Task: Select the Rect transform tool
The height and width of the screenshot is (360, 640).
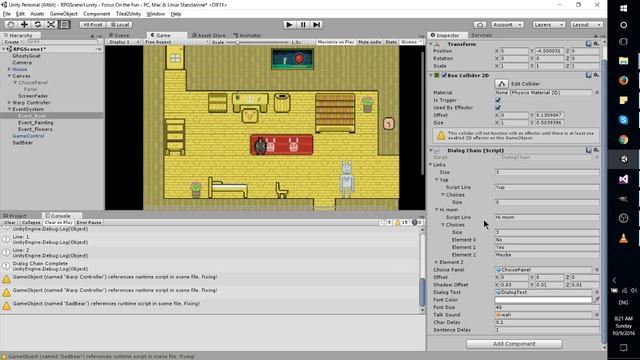Action: coord(64,24)
